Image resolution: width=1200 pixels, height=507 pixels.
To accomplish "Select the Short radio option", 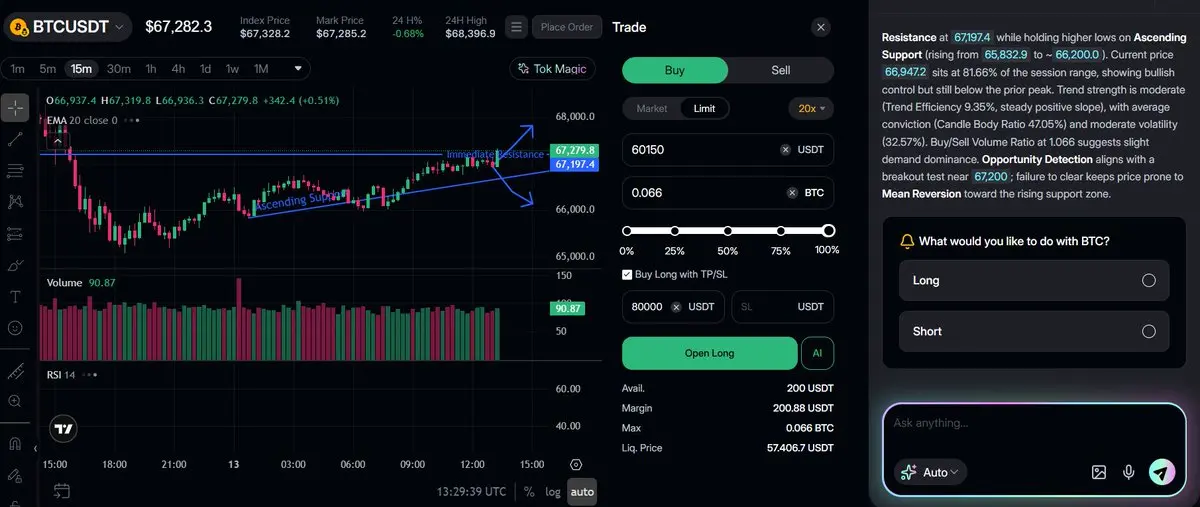I will (1149, 331).
